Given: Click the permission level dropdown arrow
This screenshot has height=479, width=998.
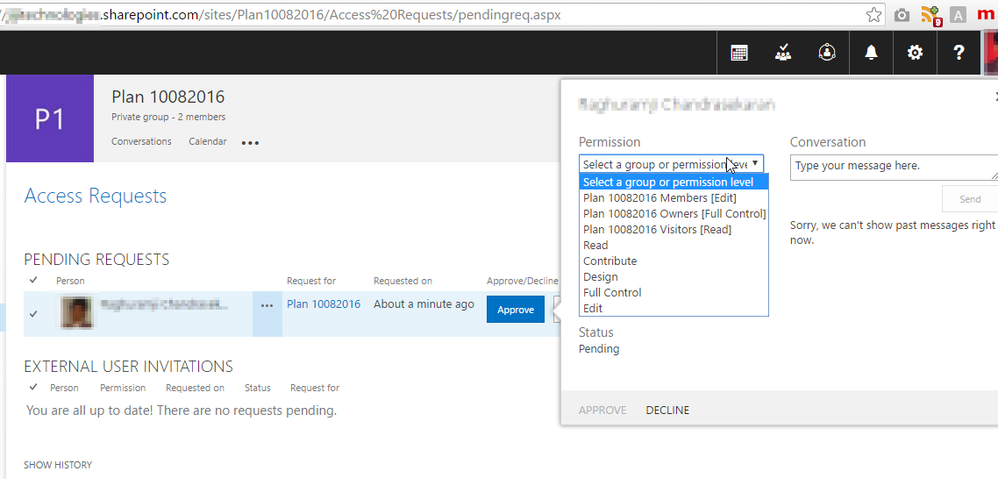Looking at the screenshot, I should point(755,163).
